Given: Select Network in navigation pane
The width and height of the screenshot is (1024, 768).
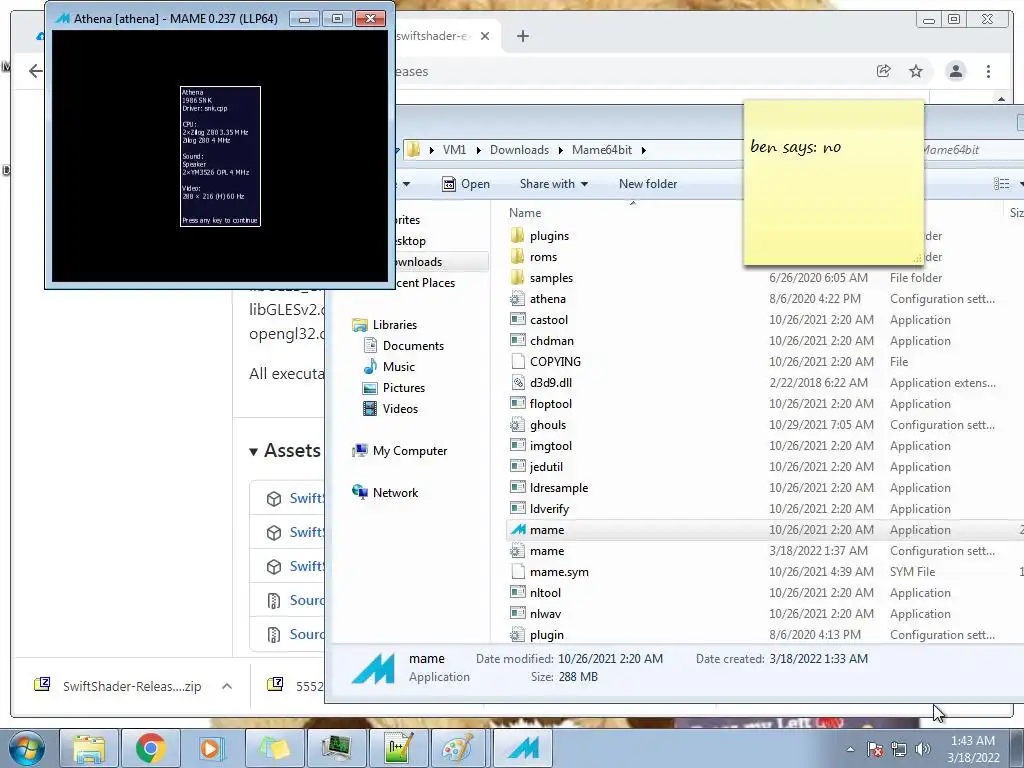Looking at the screenshot, I should 395,492.
